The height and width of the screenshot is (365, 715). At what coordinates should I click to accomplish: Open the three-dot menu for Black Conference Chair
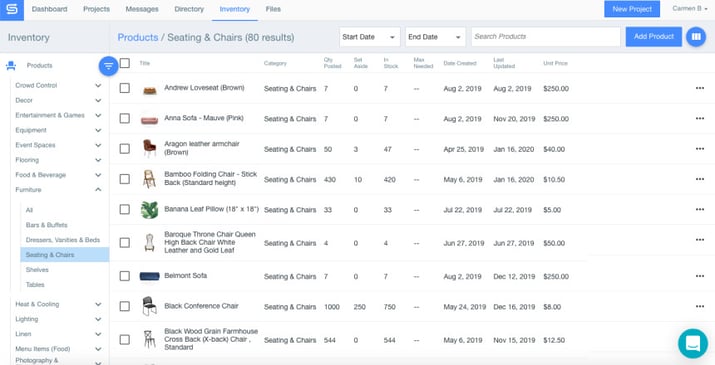[699, 306]
